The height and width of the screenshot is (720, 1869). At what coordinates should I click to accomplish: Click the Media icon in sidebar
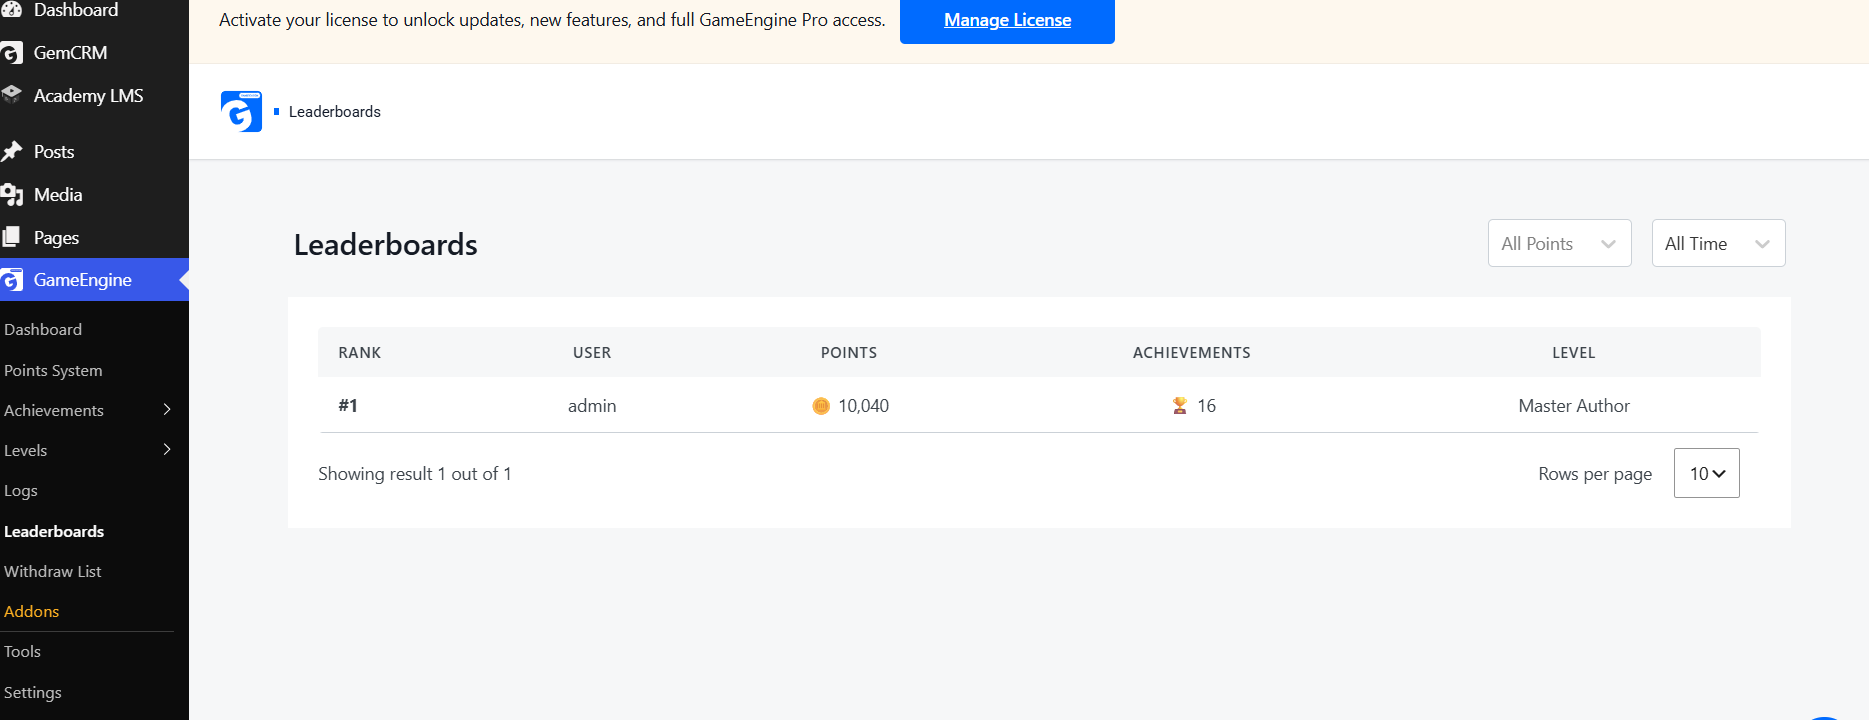click(12, 195)
